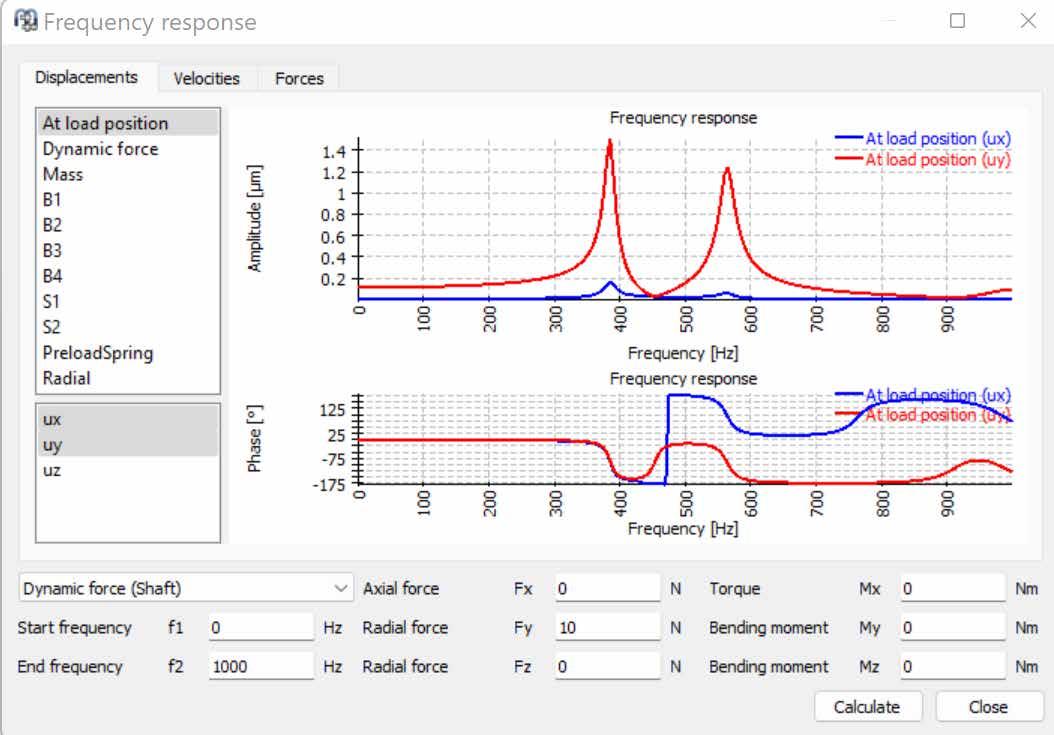Maximize the Frequency response window
Screen dimensions: 1054x735
pyautogui.click(x=957, y=21)
